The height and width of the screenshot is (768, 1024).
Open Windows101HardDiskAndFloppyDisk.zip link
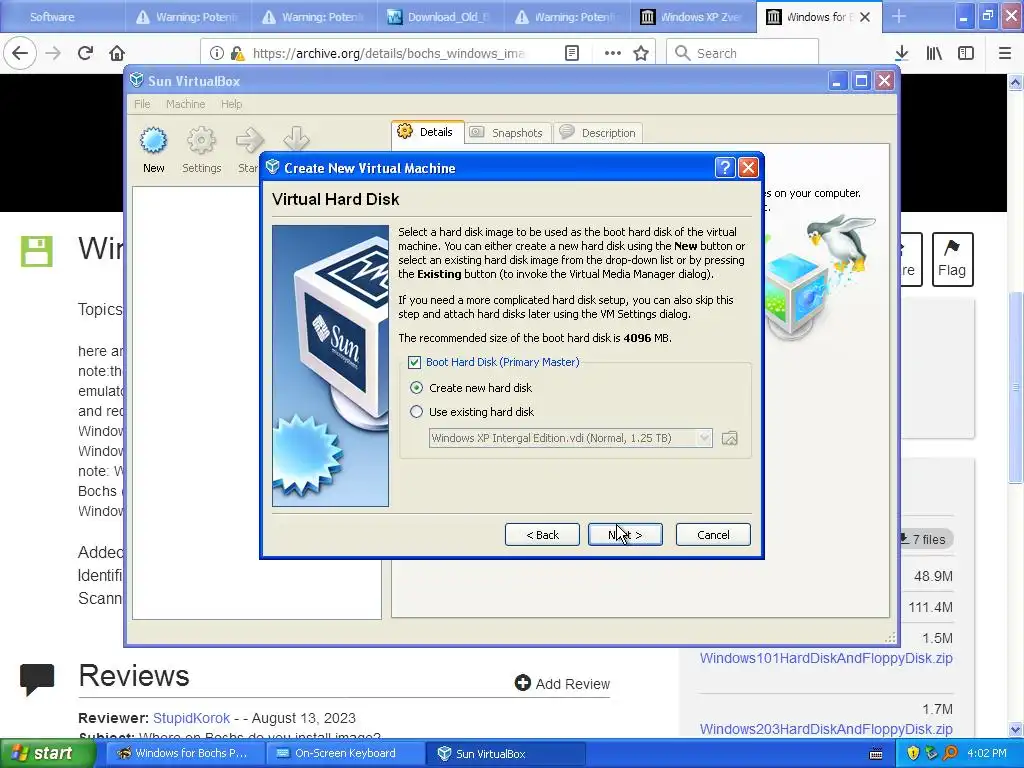(826, 658)
